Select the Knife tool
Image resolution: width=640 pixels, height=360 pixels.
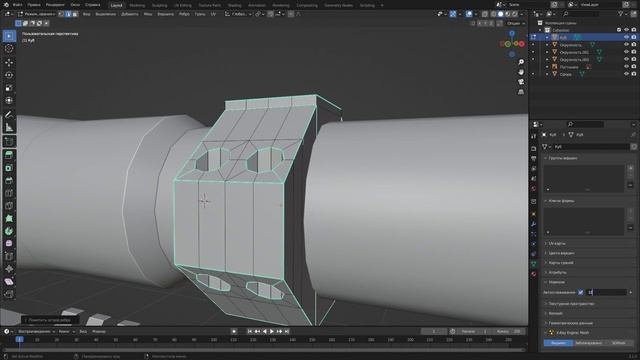(x=9, y=206)
